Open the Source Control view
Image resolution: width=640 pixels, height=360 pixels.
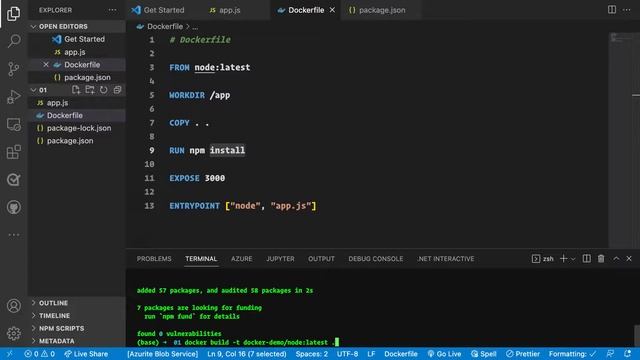tap(13, 69)
